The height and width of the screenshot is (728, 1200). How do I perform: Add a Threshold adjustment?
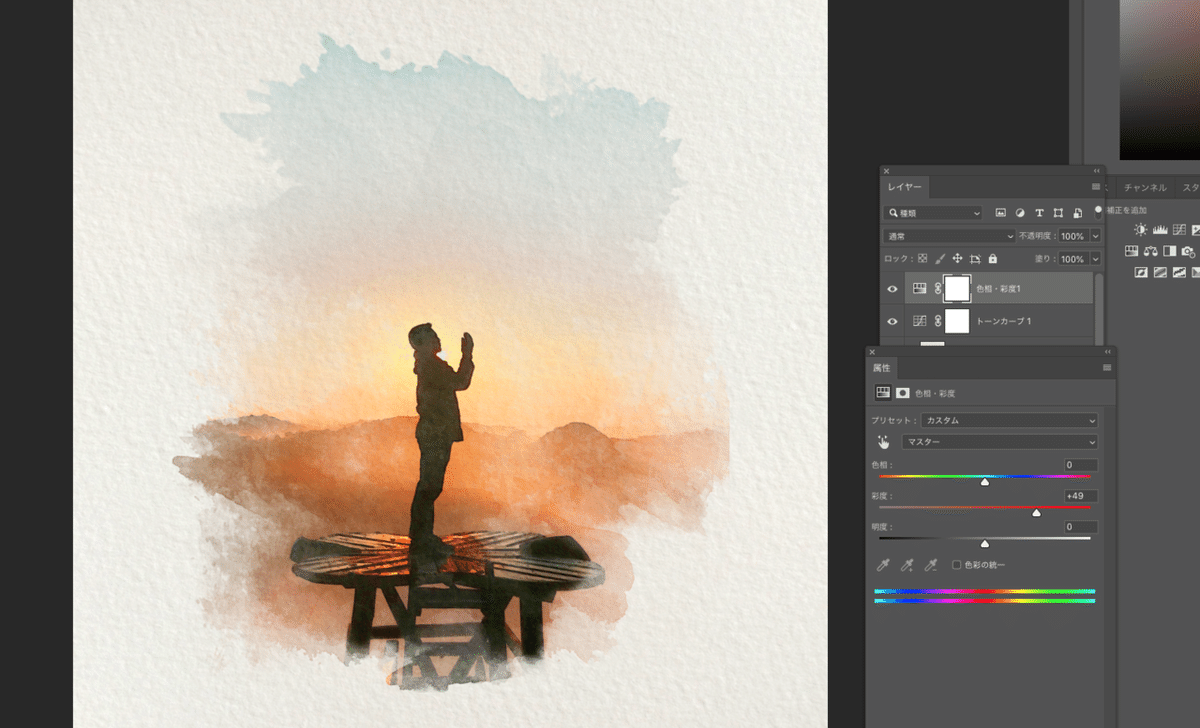(1179, 272)
